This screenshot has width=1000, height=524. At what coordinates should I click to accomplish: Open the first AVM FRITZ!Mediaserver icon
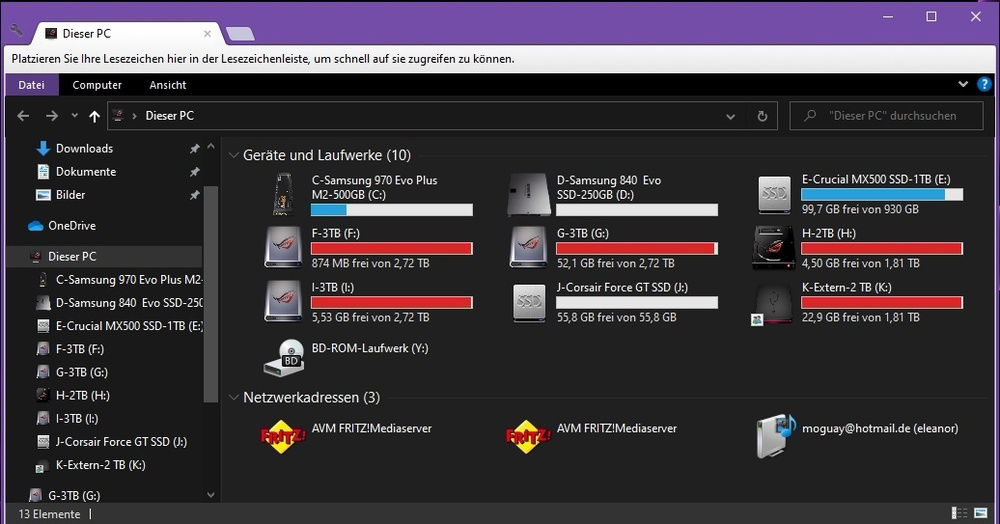point(283,437)
